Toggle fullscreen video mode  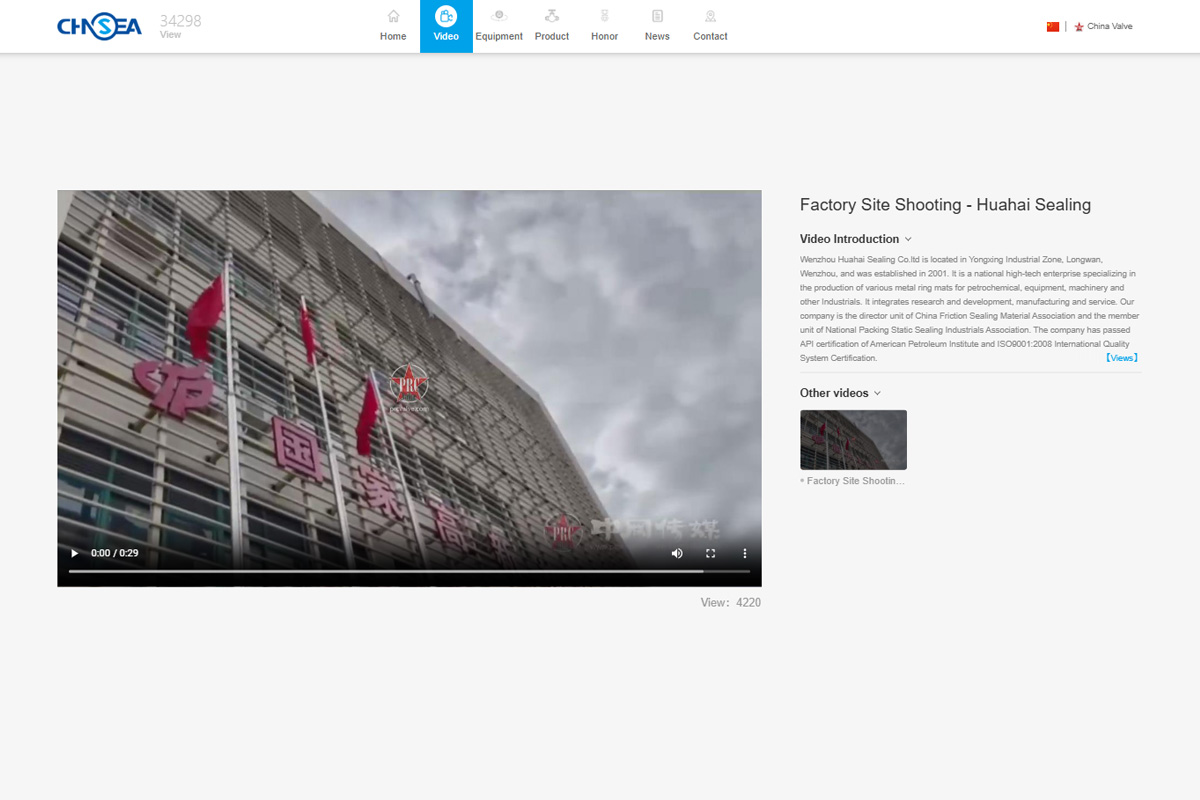(x=711, y=553)
